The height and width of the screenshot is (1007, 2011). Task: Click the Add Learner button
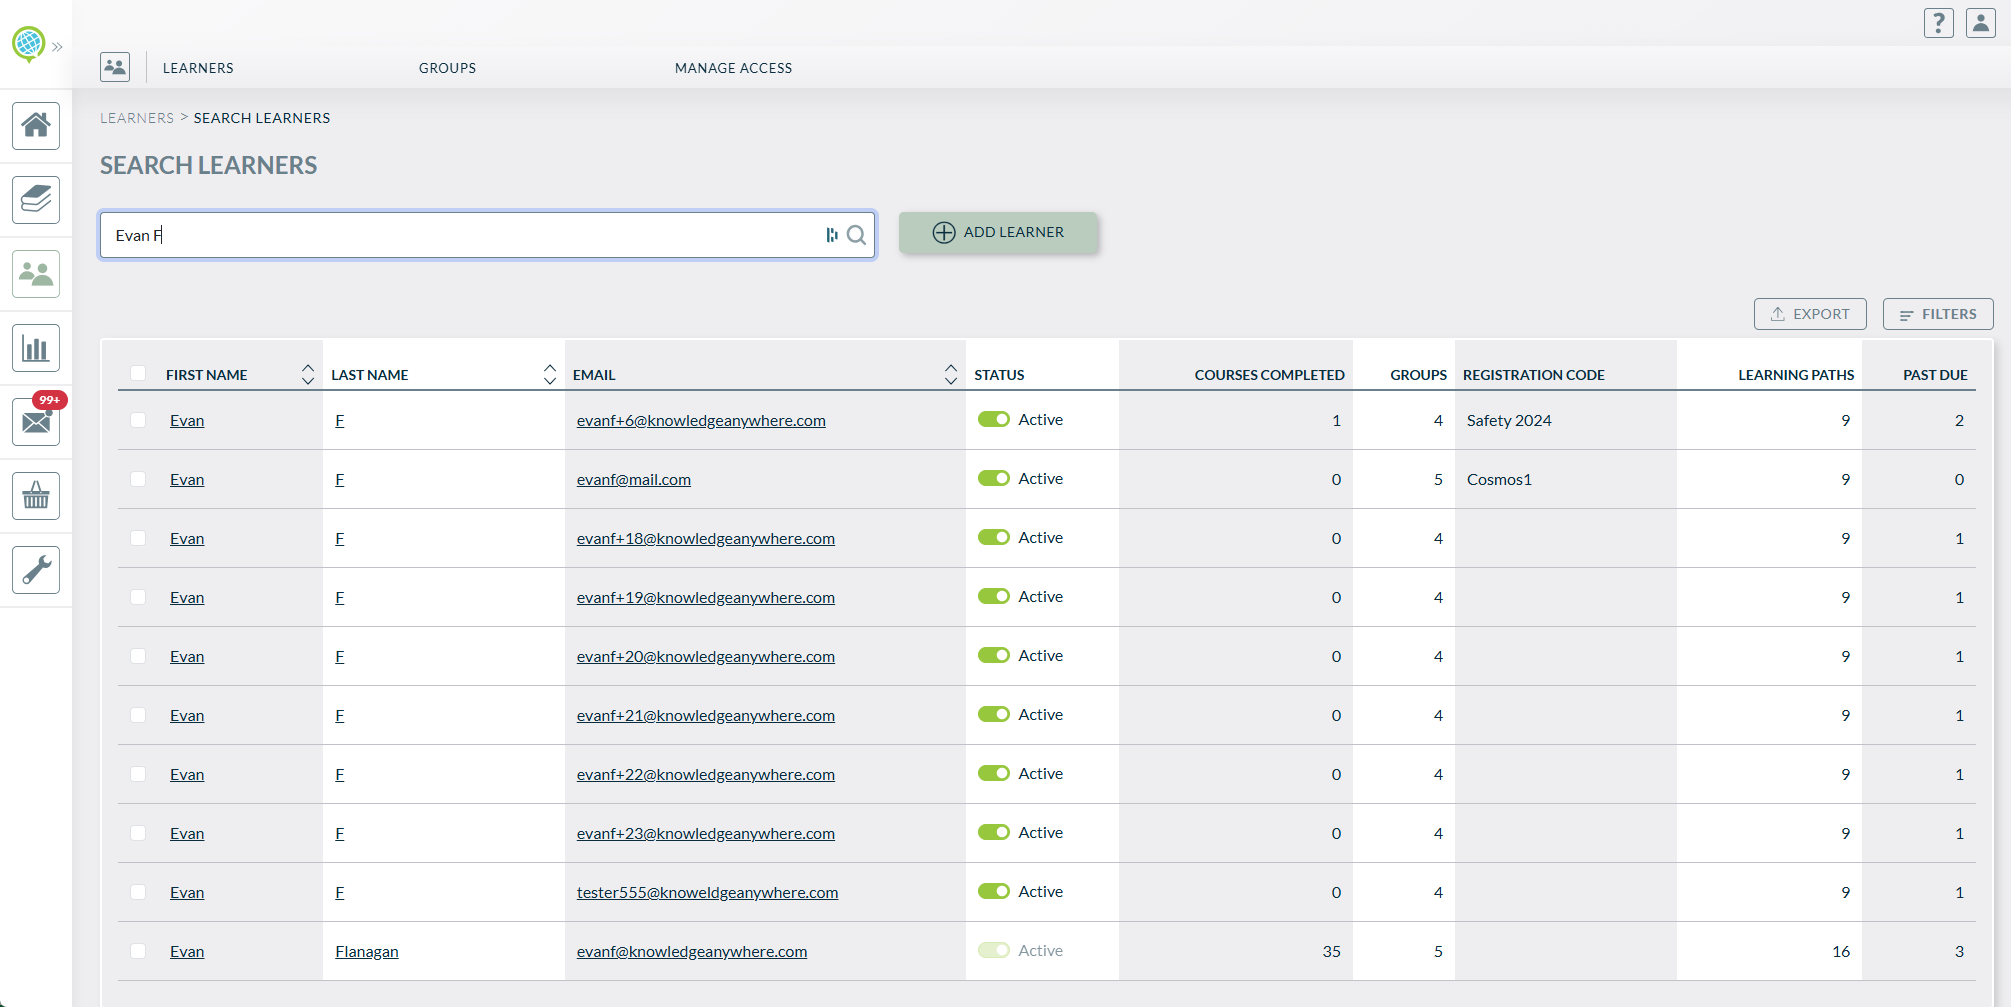pos(998,233)
